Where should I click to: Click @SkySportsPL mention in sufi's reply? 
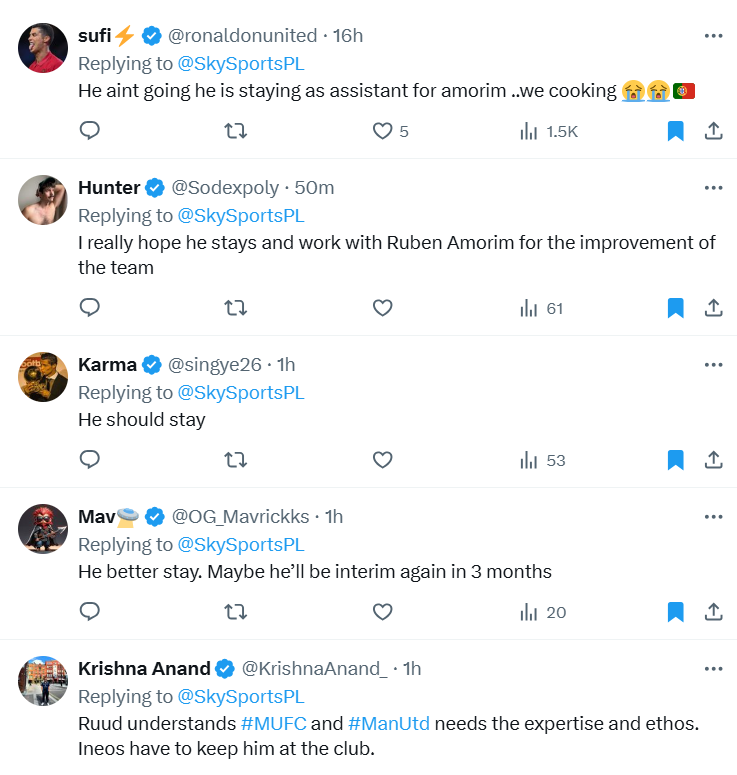pyautogui.click(x=241, y=63)
